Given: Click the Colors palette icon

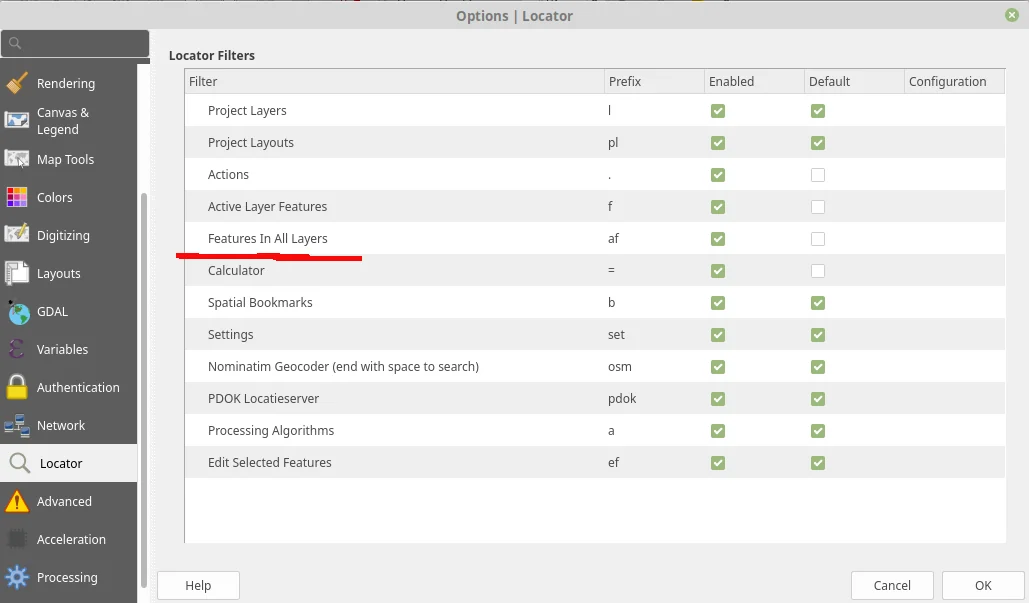Looking at the screenshot, I should coord(17,197).
